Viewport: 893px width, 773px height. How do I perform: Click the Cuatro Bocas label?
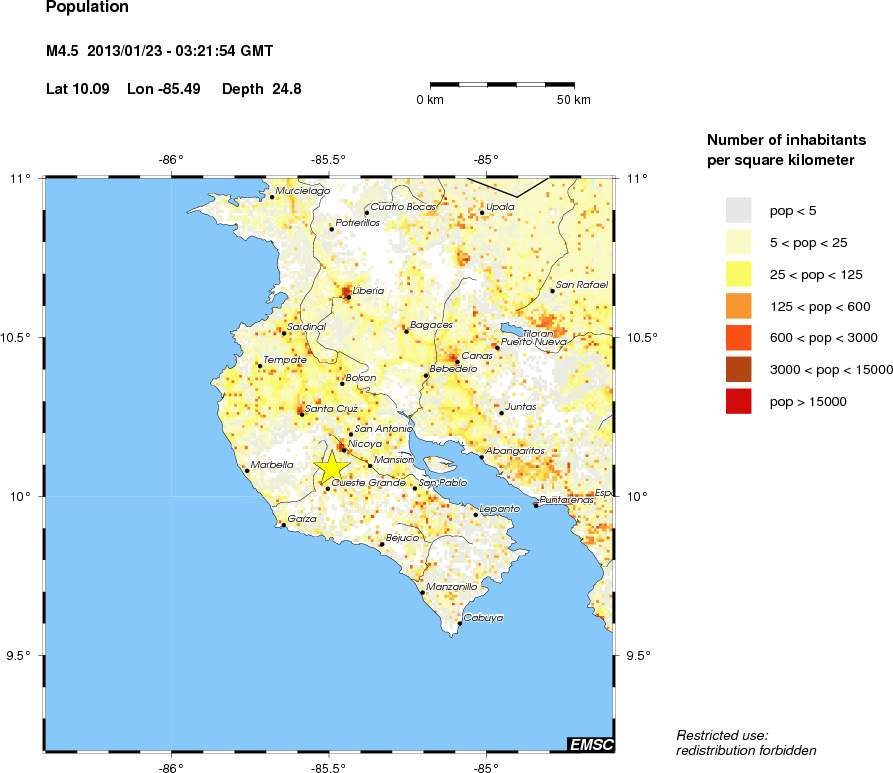(403, 207)
